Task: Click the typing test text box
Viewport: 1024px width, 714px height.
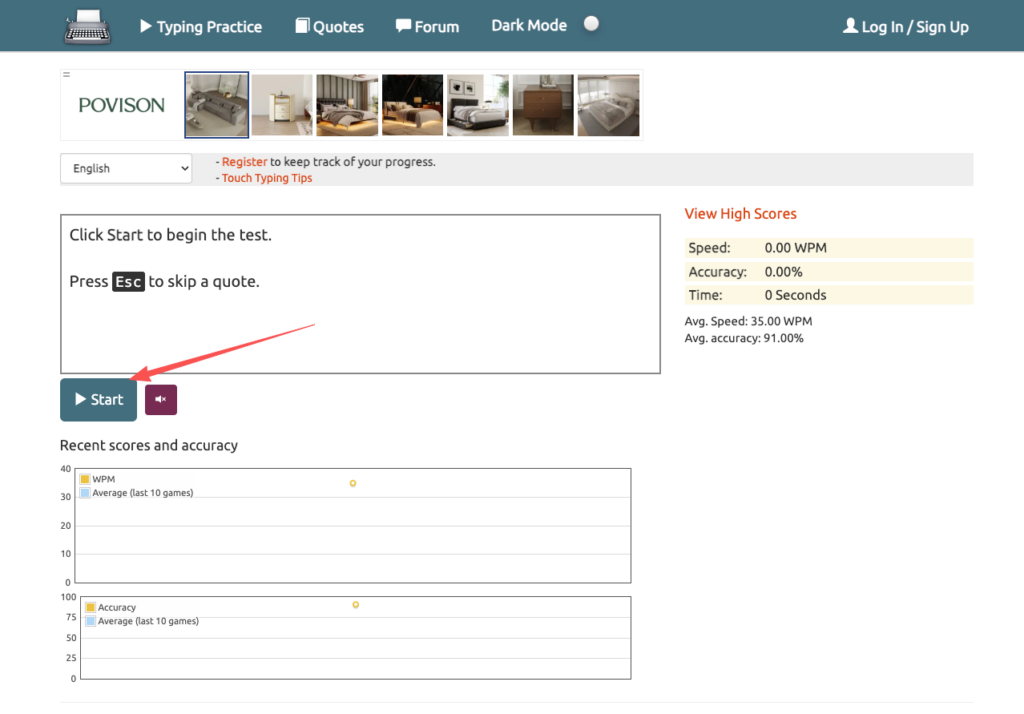Action: click(x=360, y=293)
